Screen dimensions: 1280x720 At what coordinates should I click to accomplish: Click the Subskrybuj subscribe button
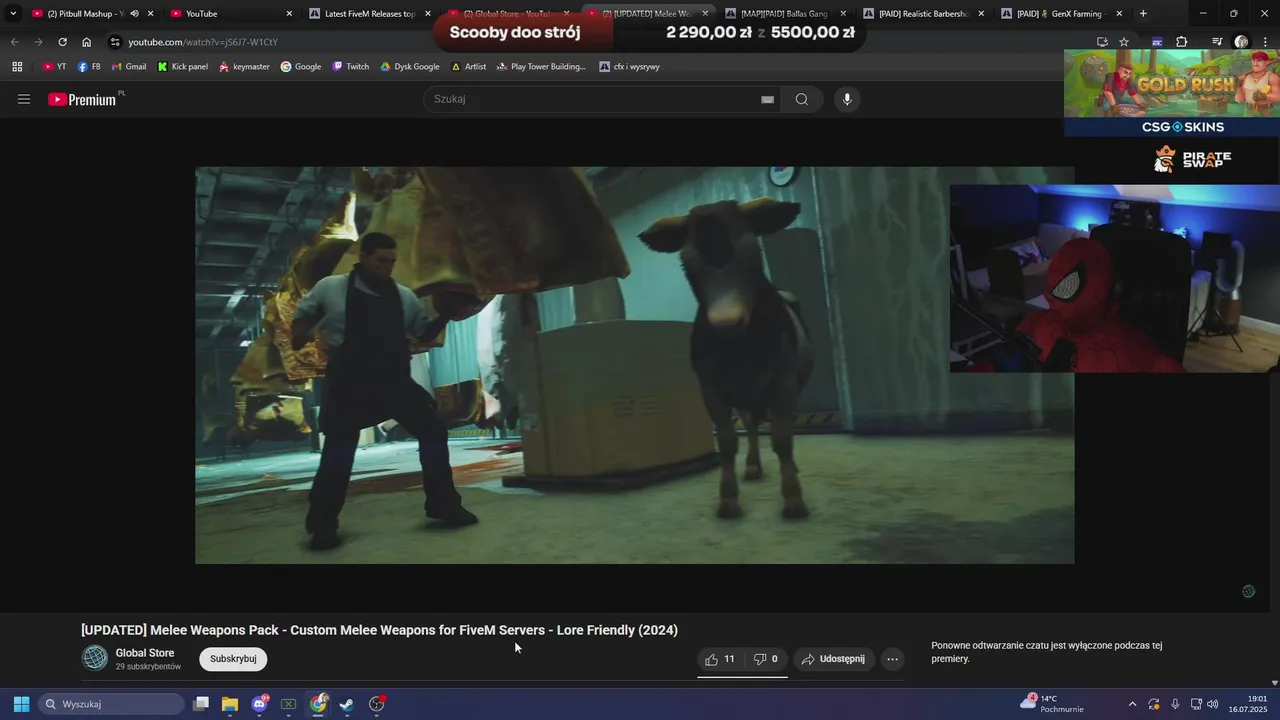point(233,659)
